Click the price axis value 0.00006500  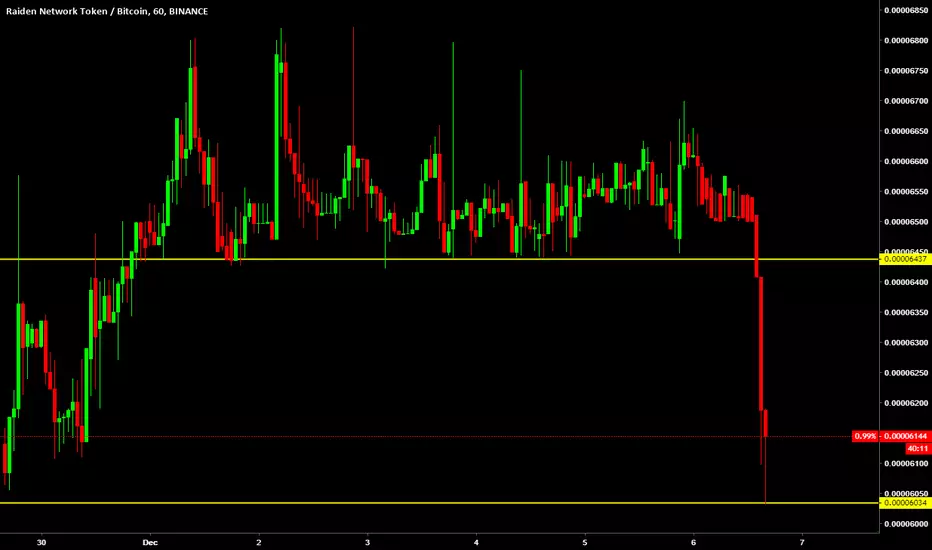coord(906,222)
